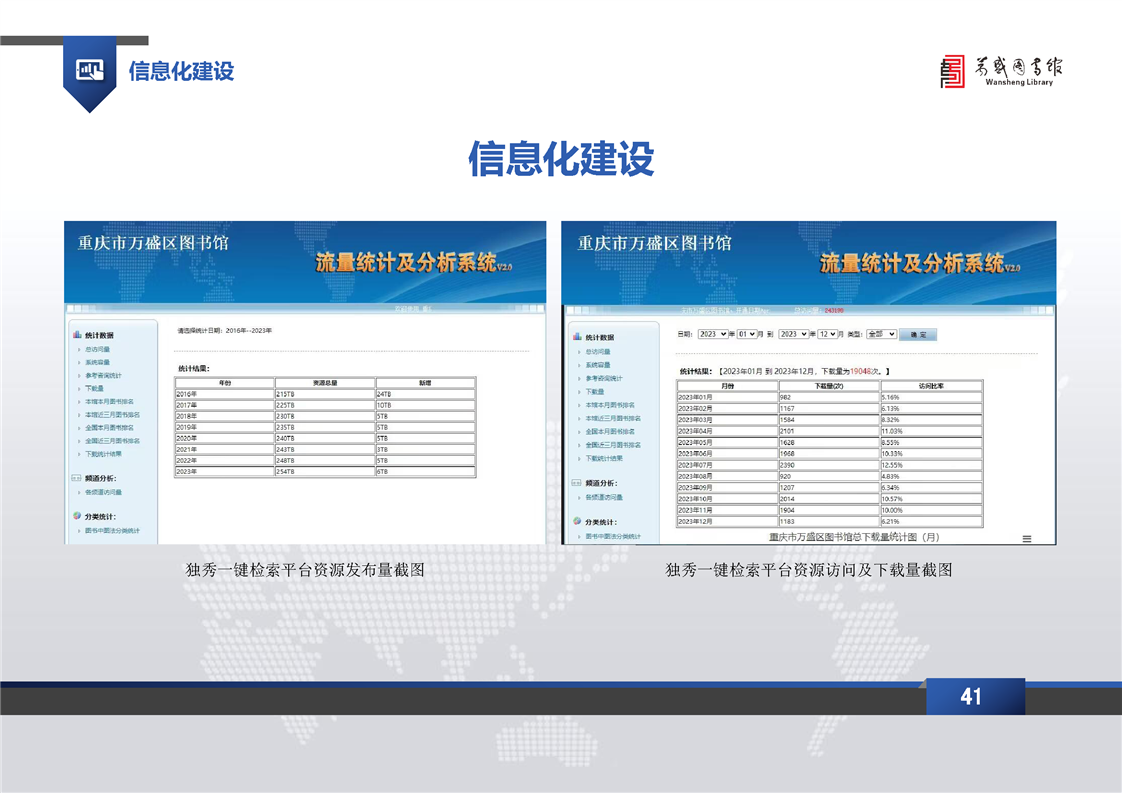Click 统计数据 bar chart icon in resource publication panel

coord(77,335)
